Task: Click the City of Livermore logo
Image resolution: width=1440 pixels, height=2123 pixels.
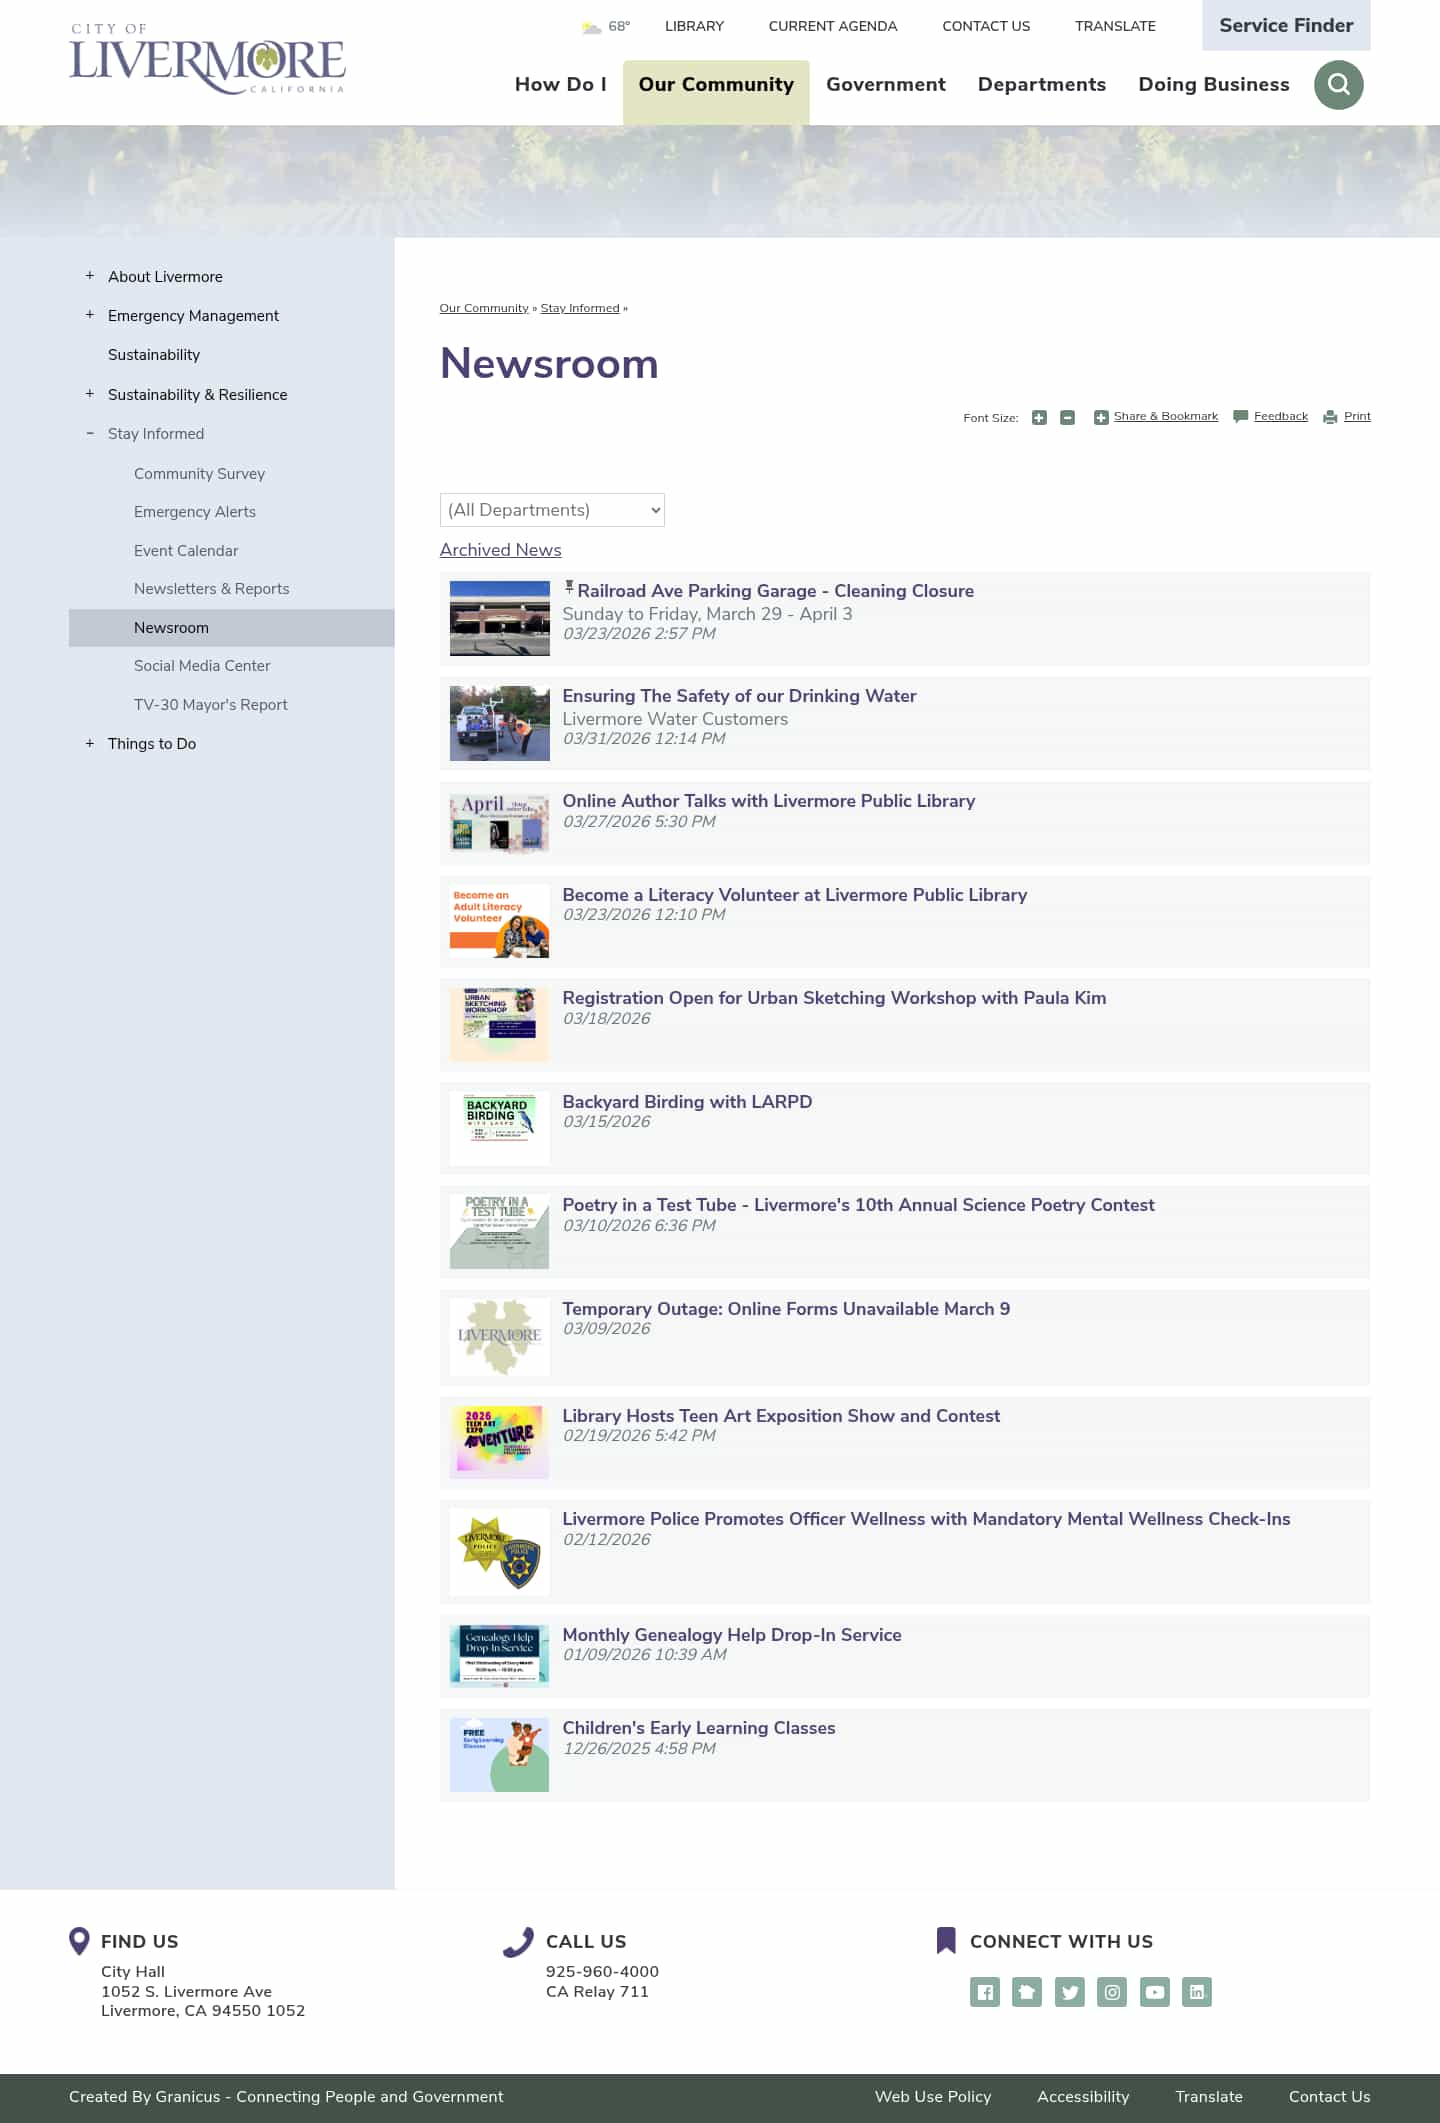Action: (207, 59)
